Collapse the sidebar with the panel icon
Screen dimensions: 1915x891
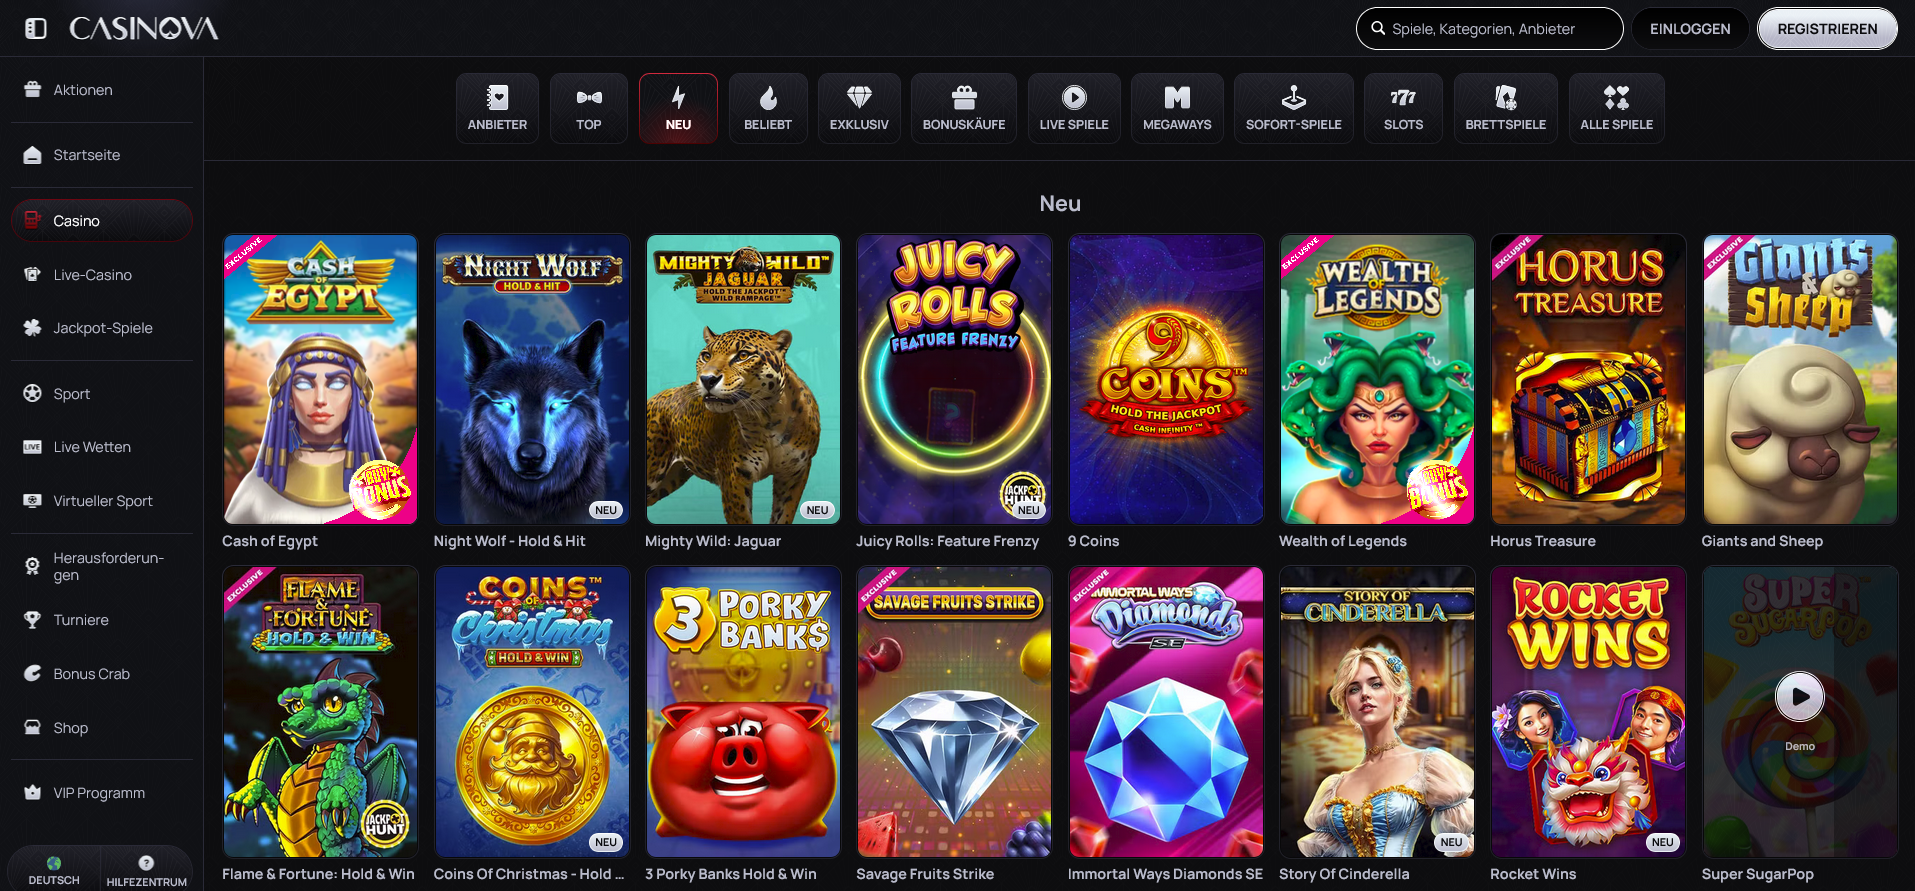[36, 29]
